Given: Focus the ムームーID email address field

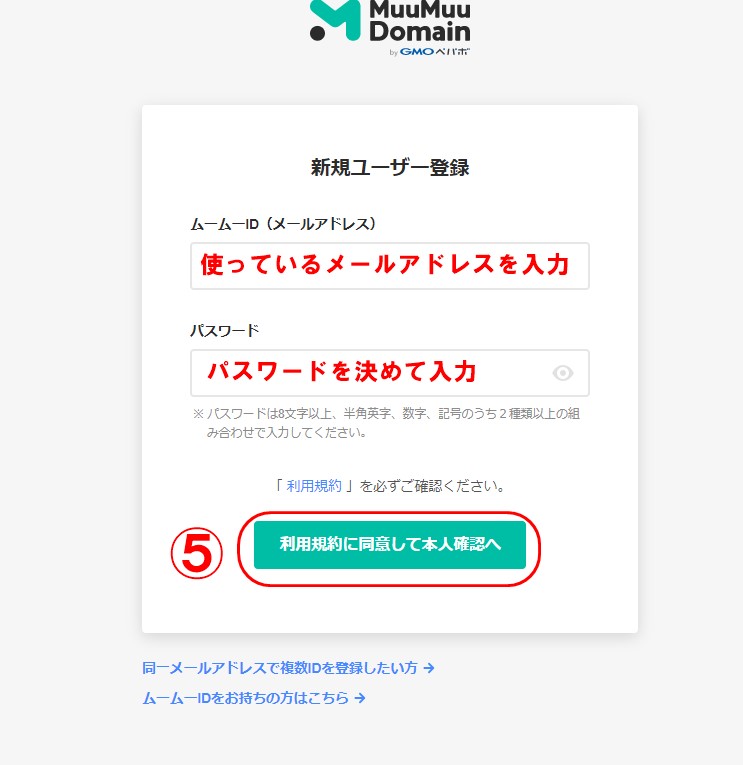Looking at the screenshot, I should tap(390, 266).
